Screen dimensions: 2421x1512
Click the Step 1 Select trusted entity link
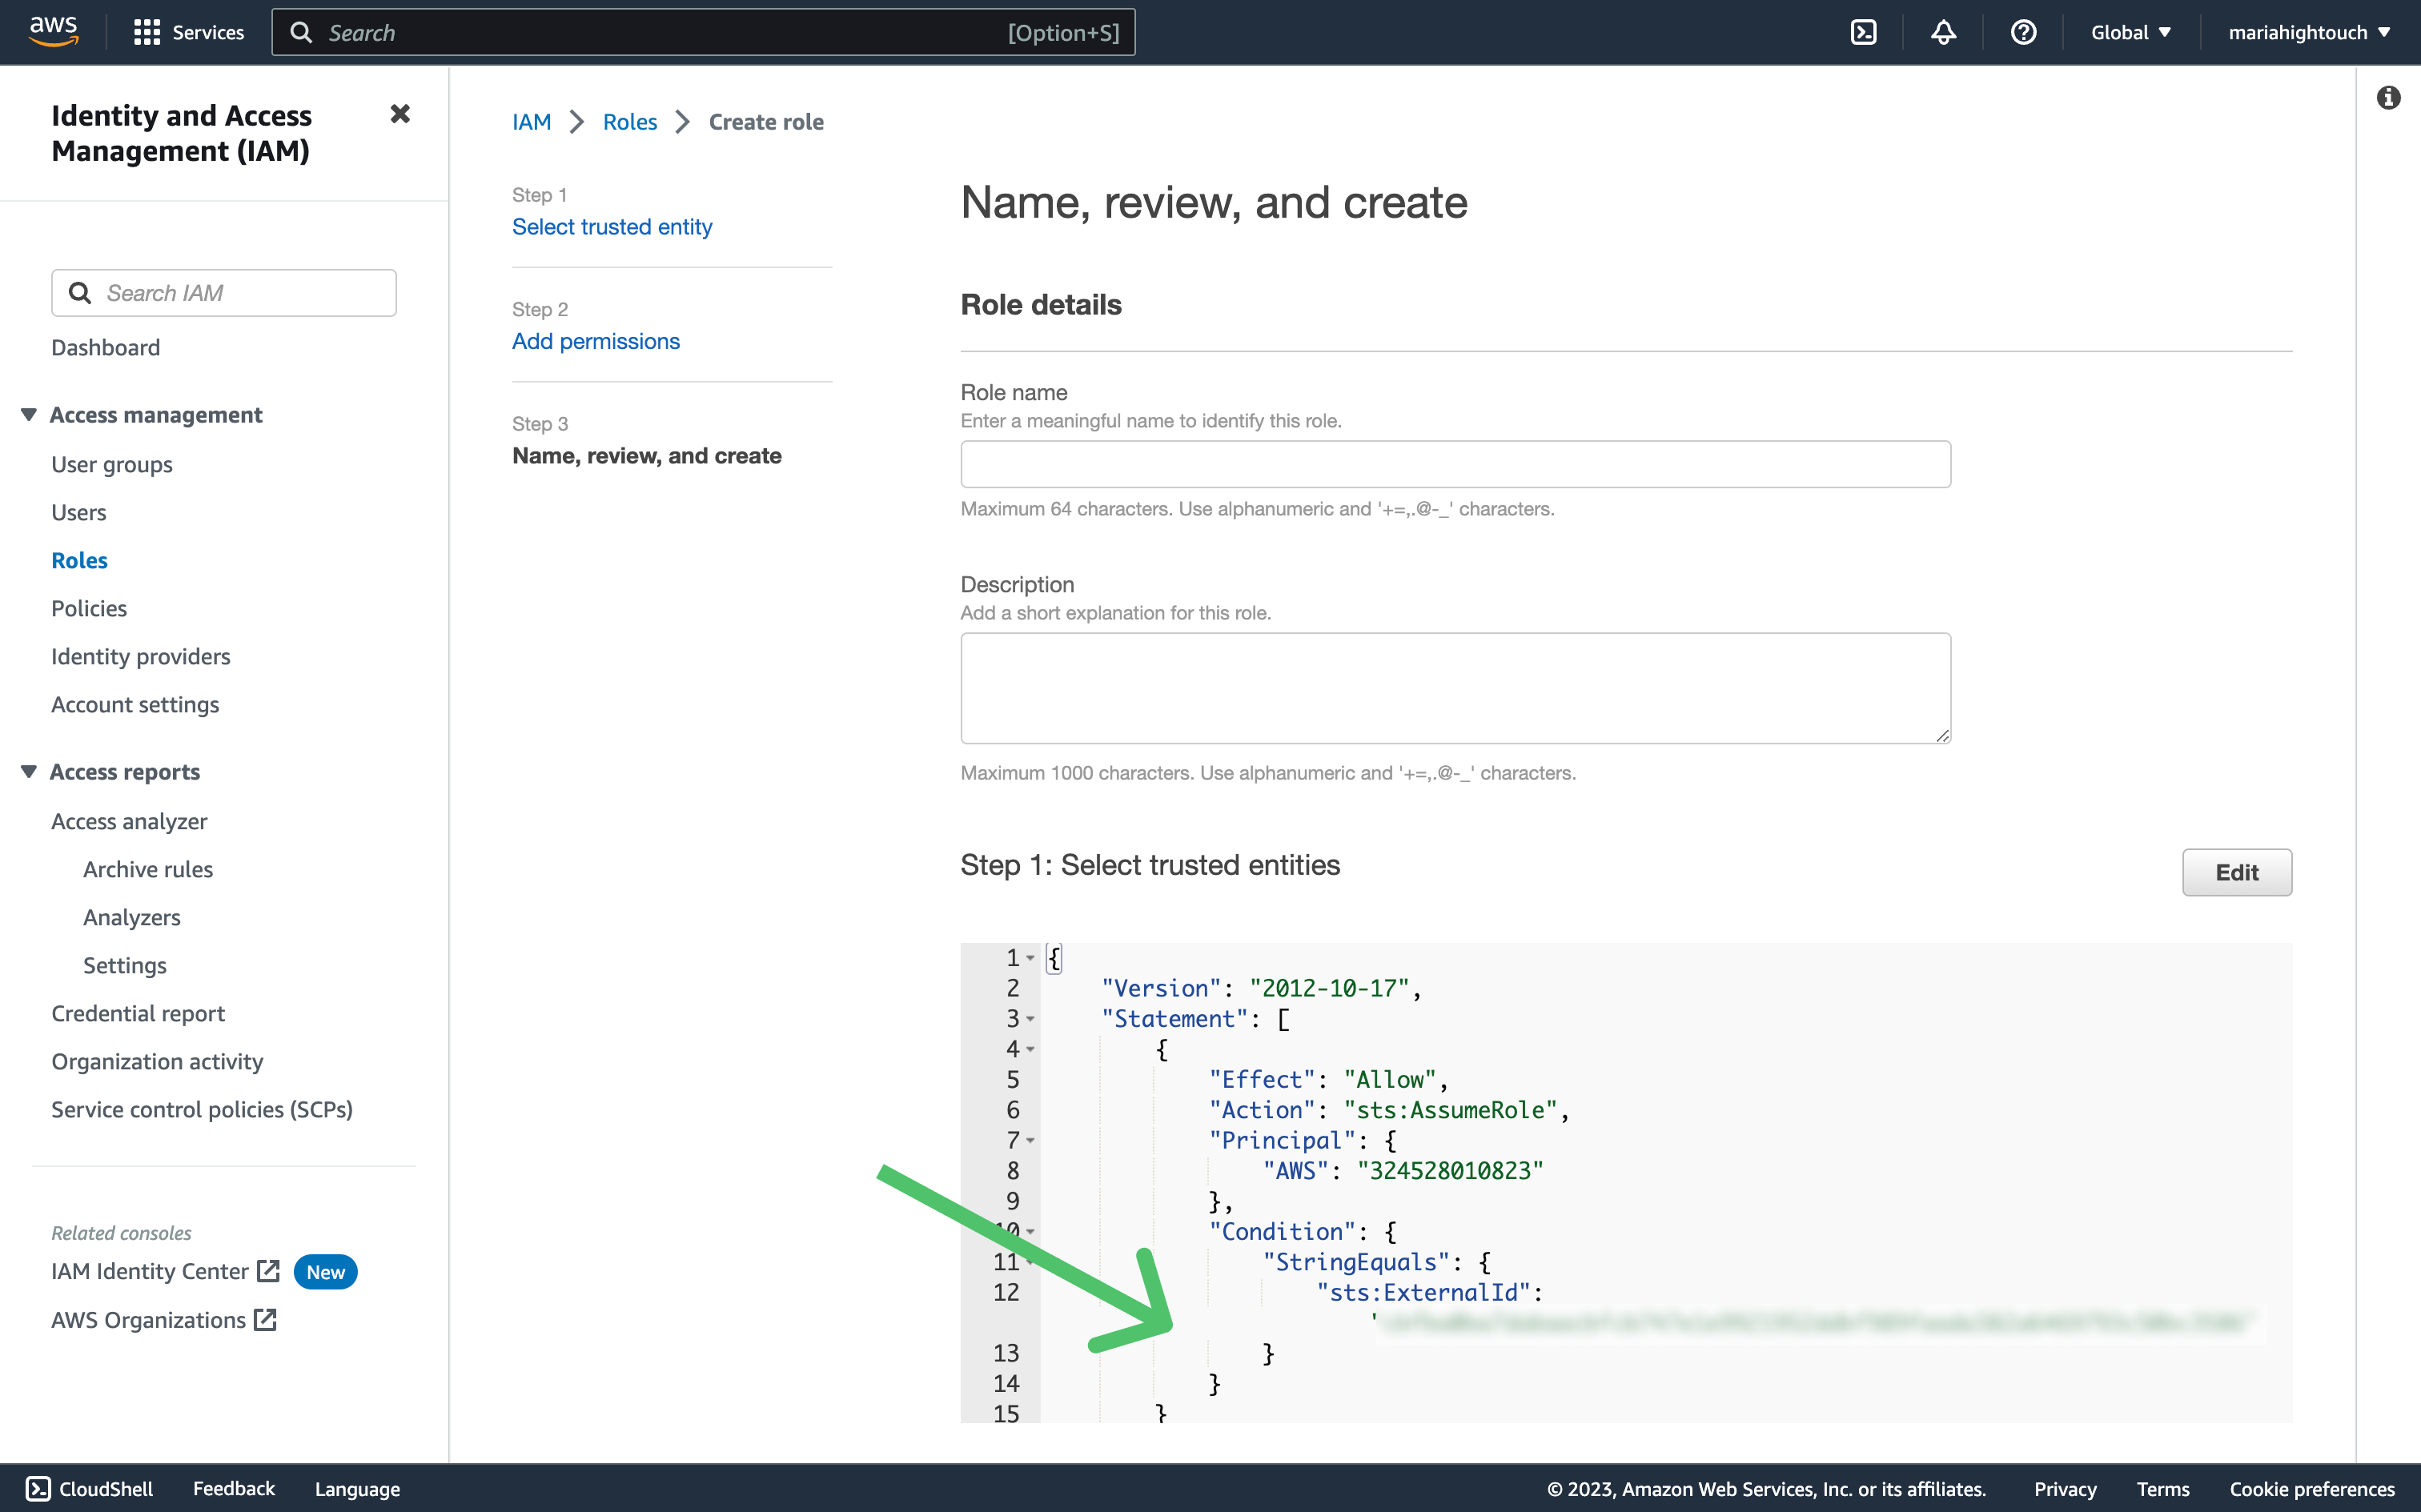click(613, 225)
